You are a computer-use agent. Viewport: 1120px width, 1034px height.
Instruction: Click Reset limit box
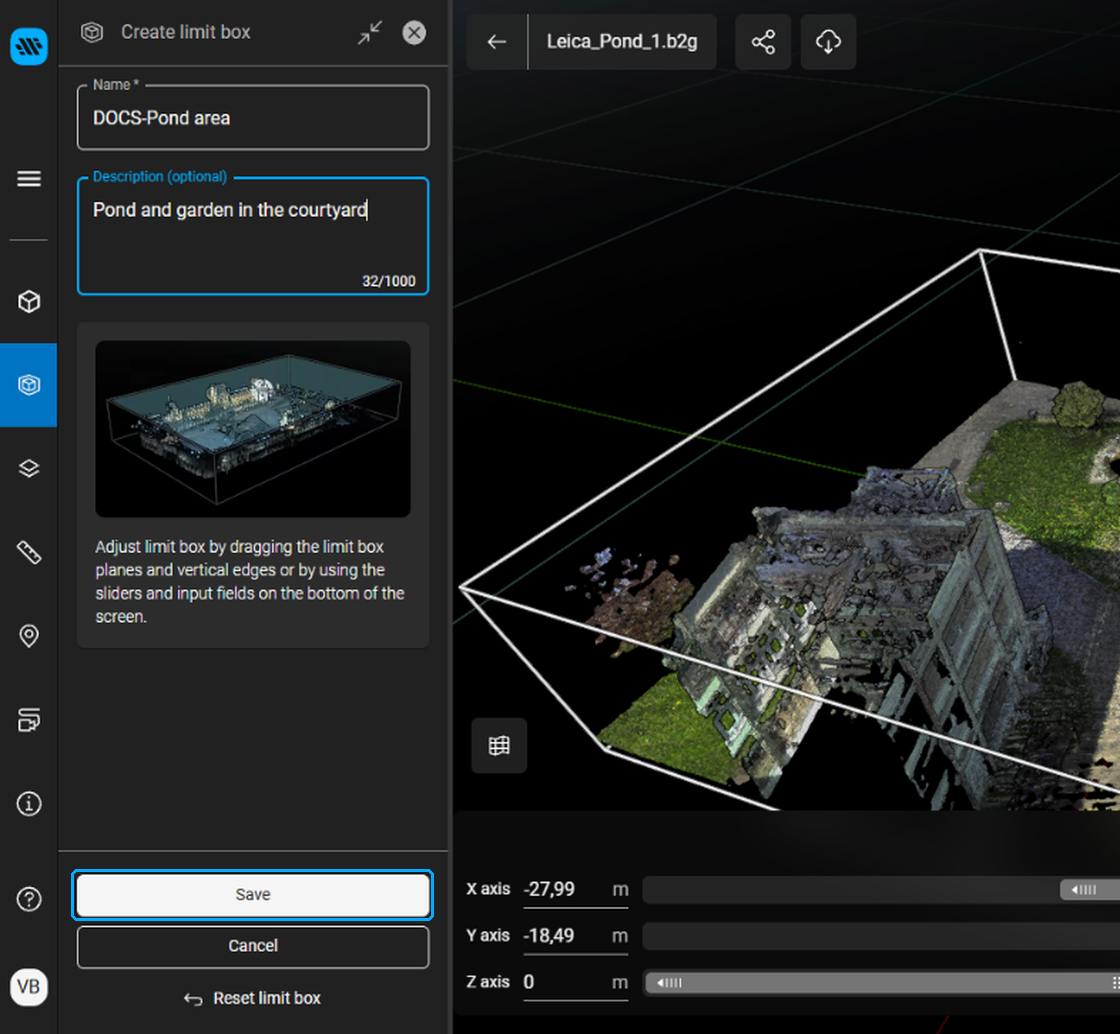click(253, 998)
